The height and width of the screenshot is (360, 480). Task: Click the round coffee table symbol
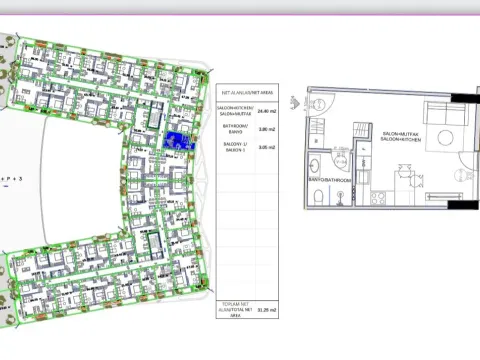coord(445,138)
